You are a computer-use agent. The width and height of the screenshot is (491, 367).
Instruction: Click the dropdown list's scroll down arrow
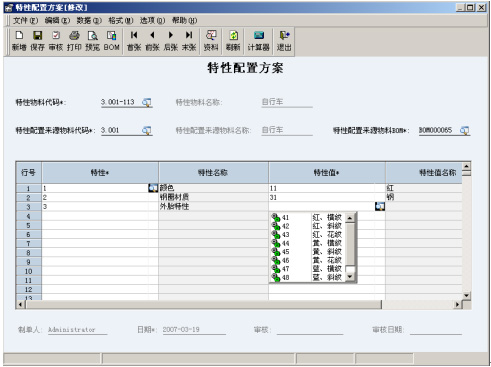[x=350, y=277]
